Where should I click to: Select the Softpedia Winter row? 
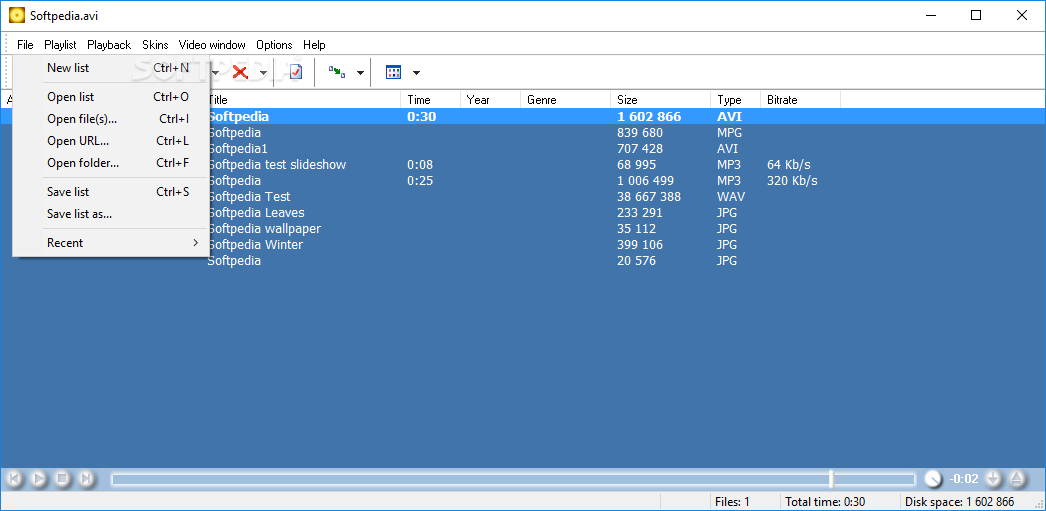click(523, 245)
